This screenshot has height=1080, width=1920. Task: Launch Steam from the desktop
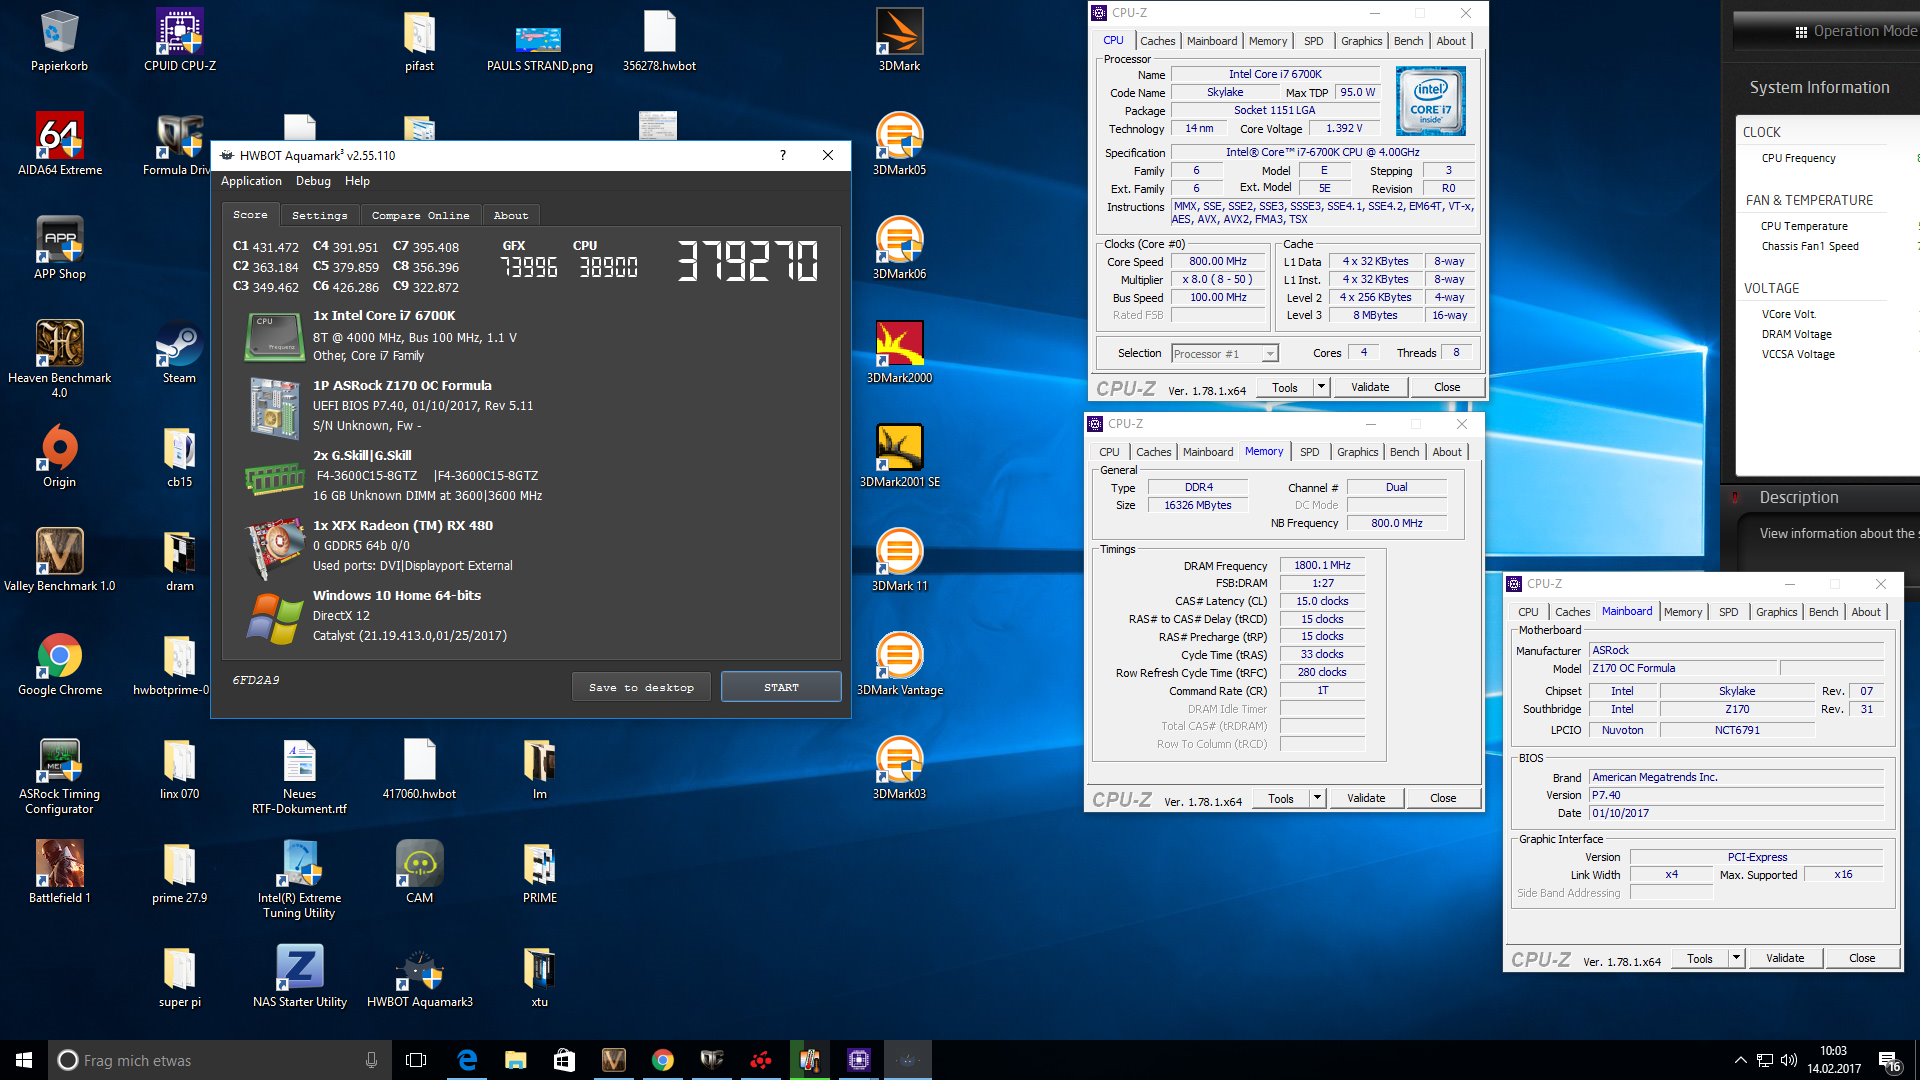pos(180,353)
